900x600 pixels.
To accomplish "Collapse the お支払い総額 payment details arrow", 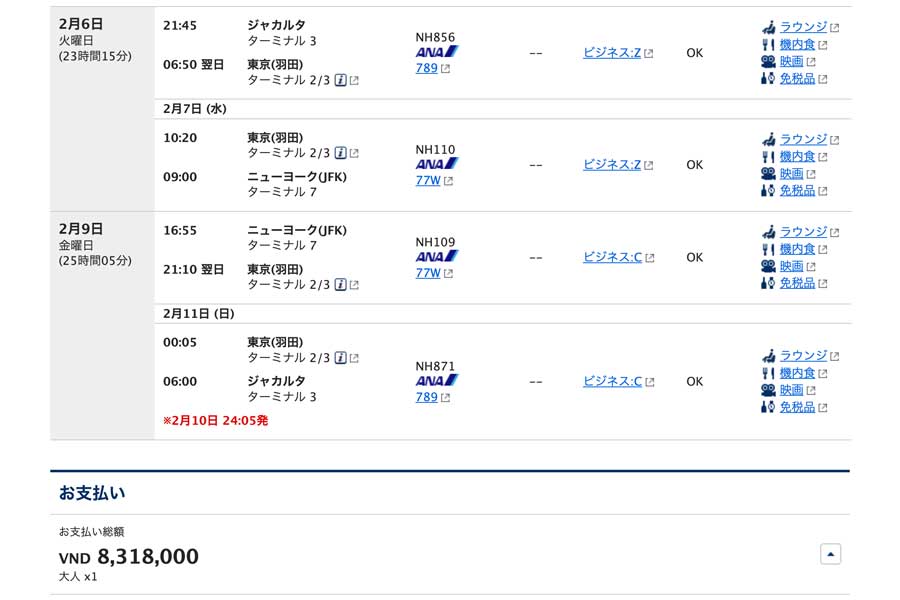I will (831, 554).
